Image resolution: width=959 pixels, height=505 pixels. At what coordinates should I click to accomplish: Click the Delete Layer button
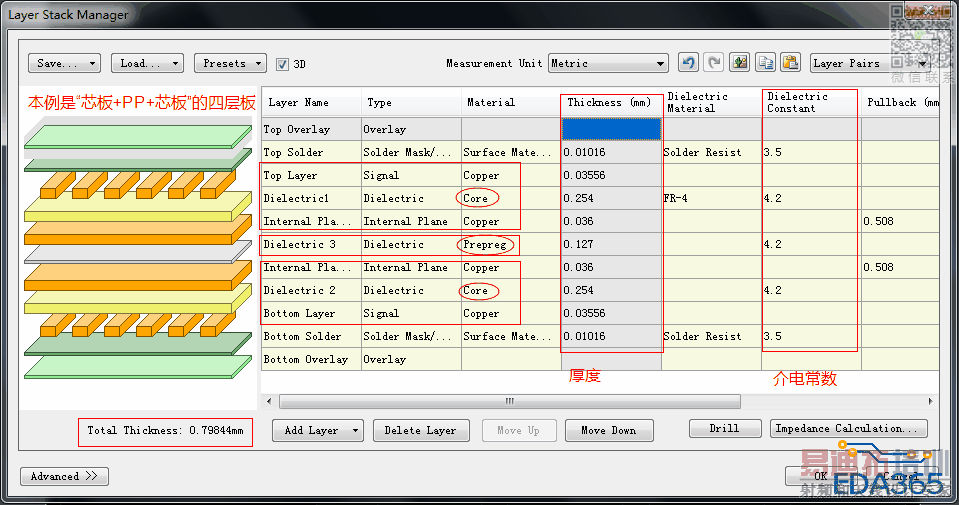pos(421,430)
